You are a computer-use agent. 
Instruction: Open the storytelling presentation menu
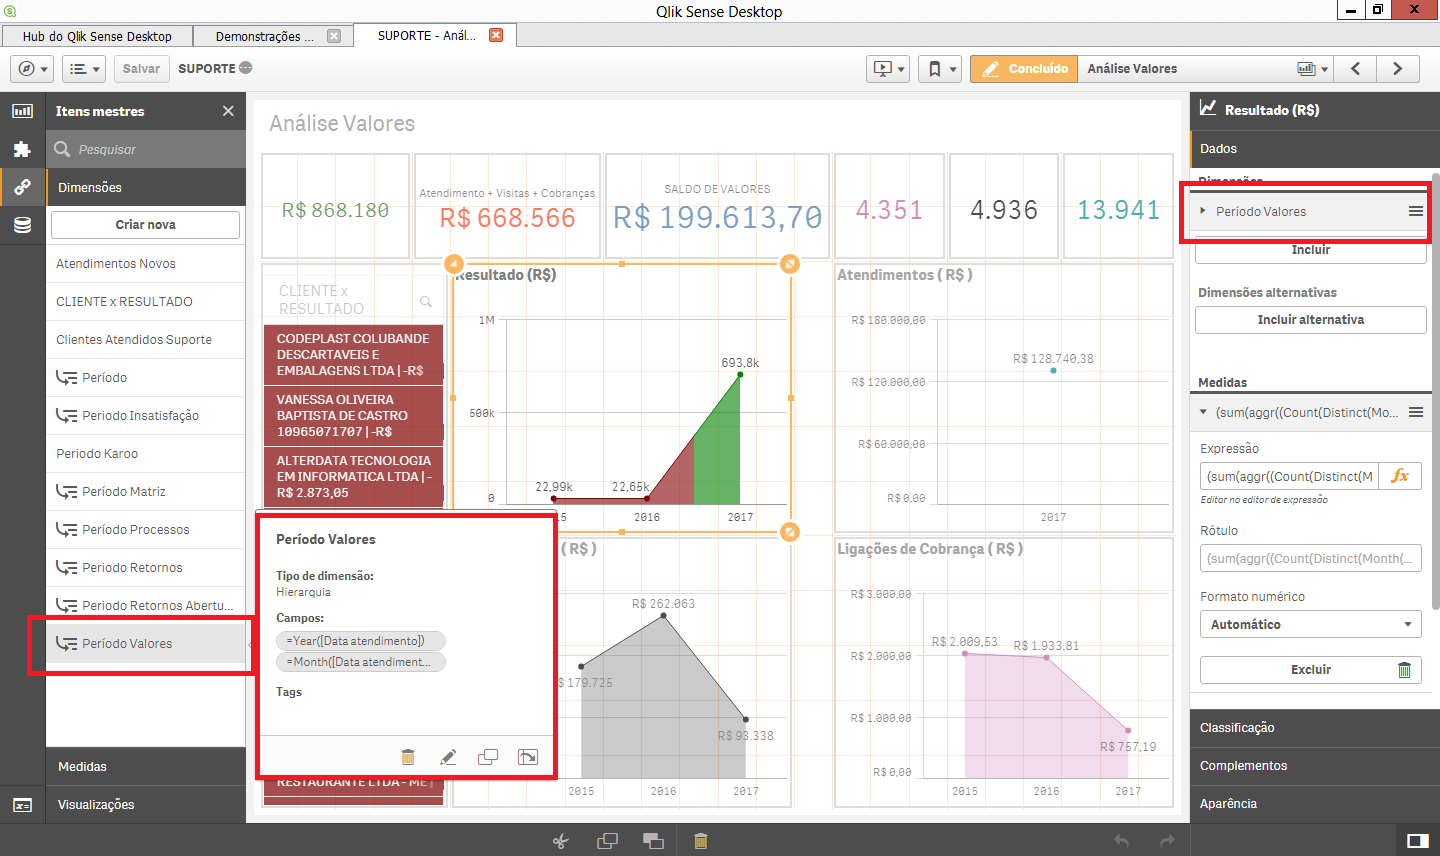pos(888,69)
